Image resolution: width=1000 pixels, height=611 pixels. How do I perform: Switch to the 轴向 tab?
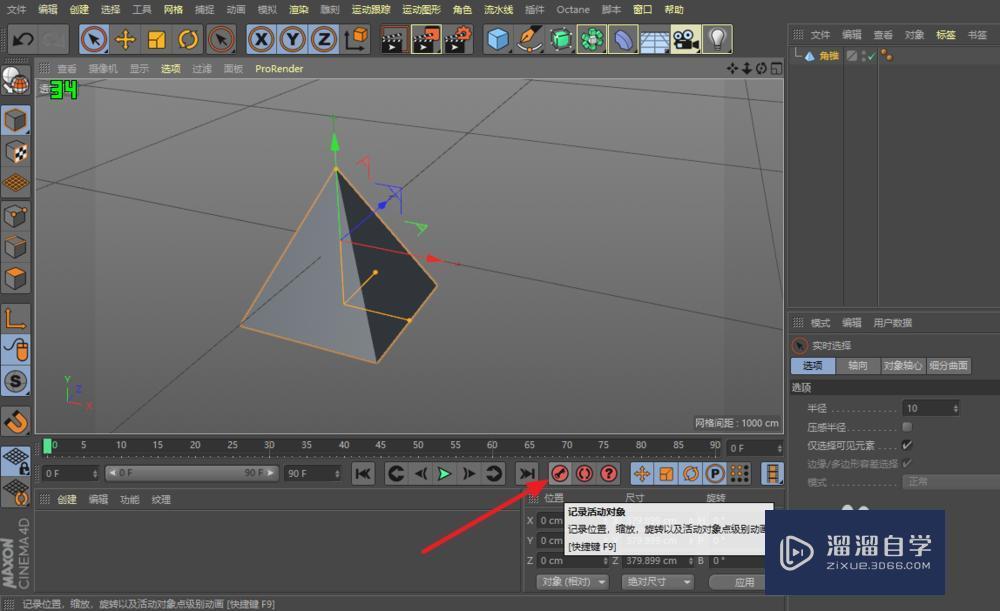[858, 365]
